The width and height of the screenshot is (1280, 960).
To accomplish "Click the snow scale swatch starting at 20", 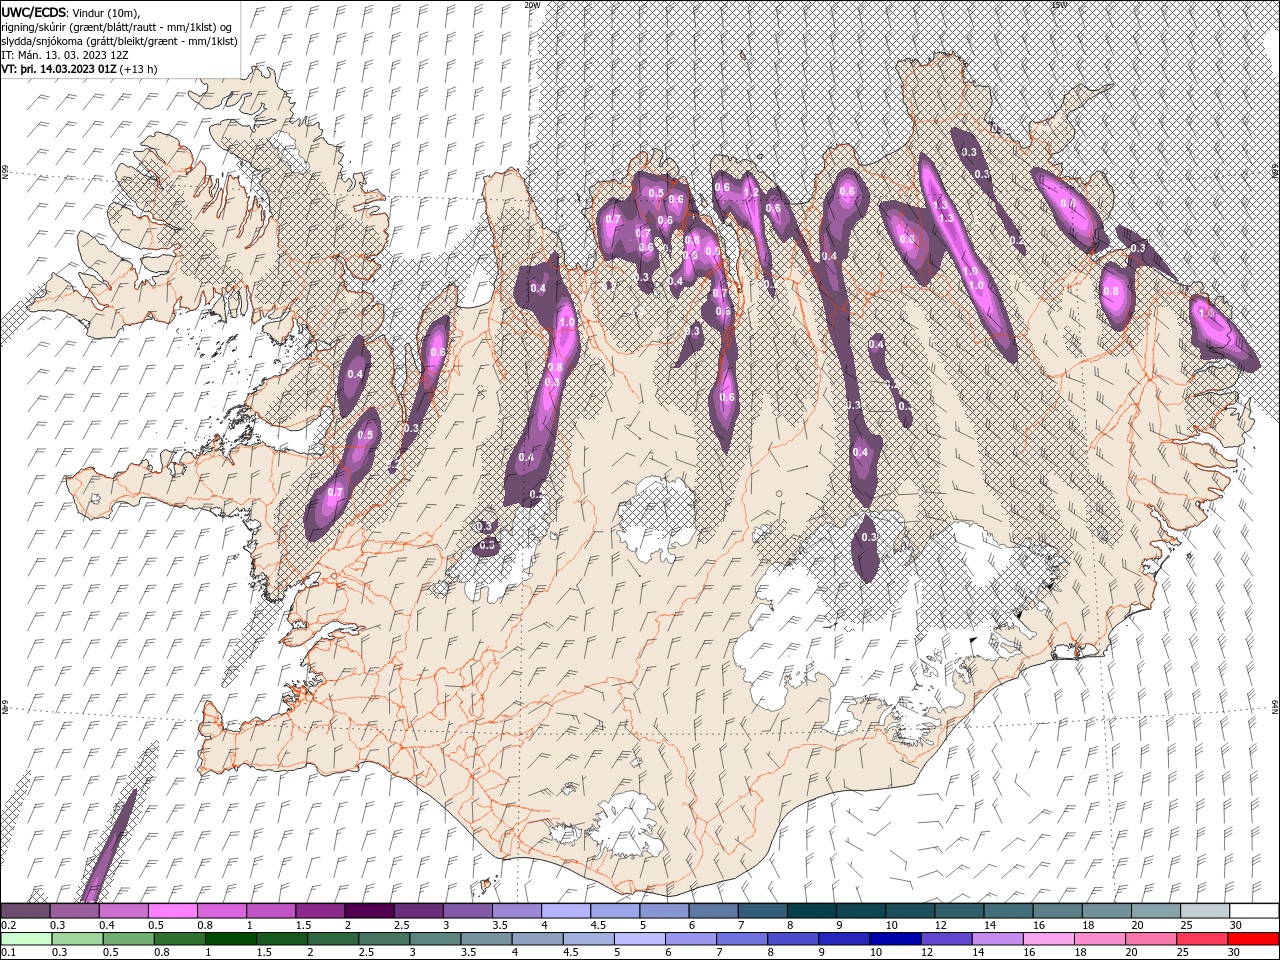I will point(1155,911).
